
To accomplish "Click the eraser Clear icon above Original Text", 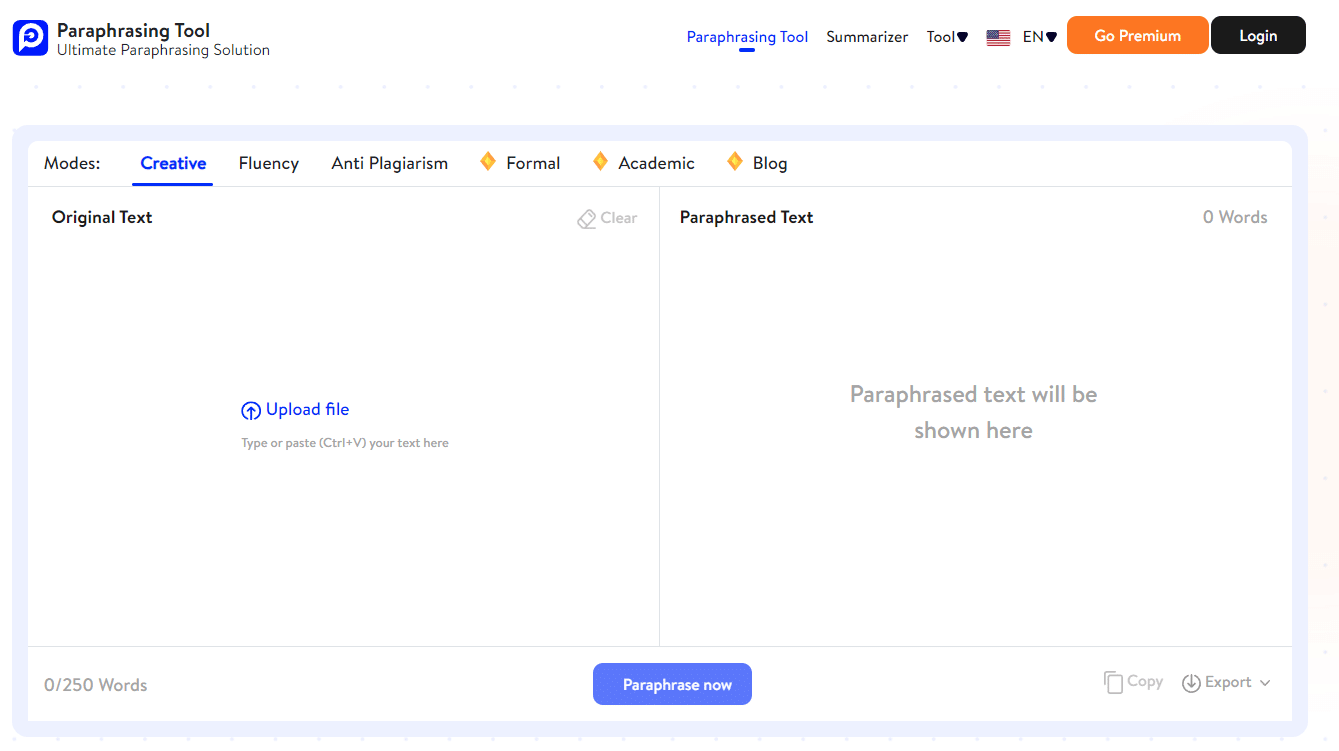I will pyautogui.click(x=587, y=218).
